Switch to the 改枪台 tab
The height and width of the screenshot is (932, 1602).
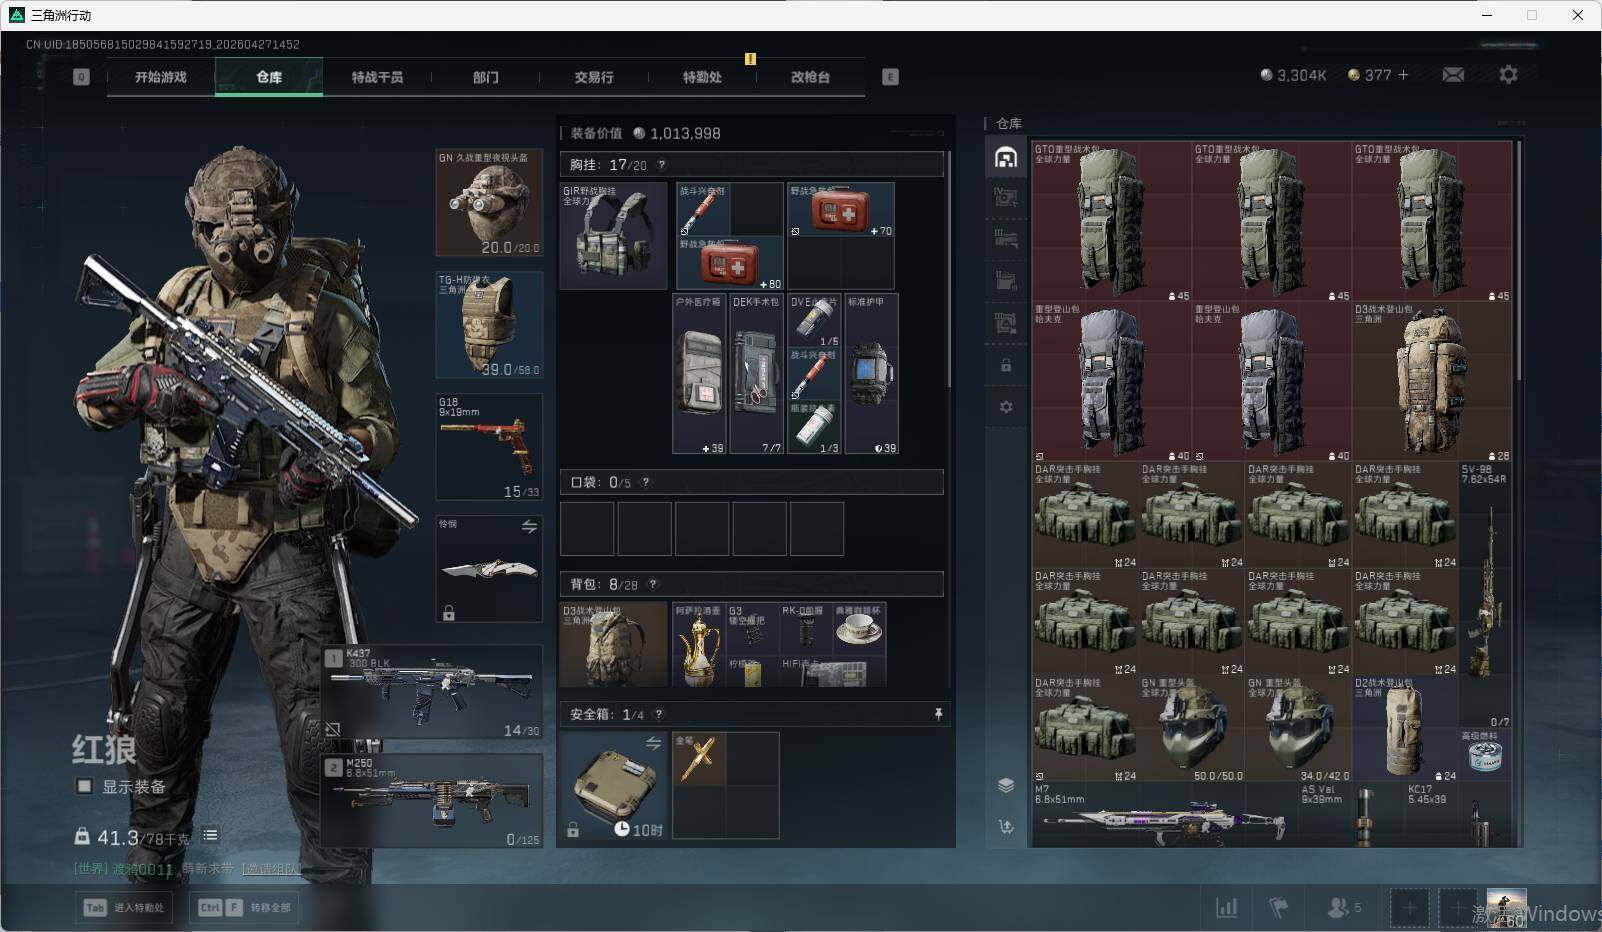[x=810, y=77]
